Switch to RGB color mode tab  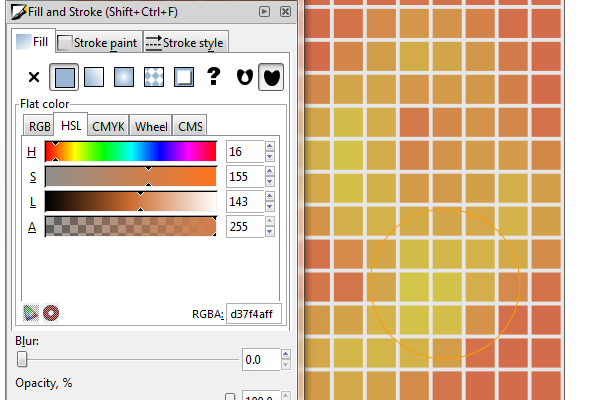(x=39, y=126)
